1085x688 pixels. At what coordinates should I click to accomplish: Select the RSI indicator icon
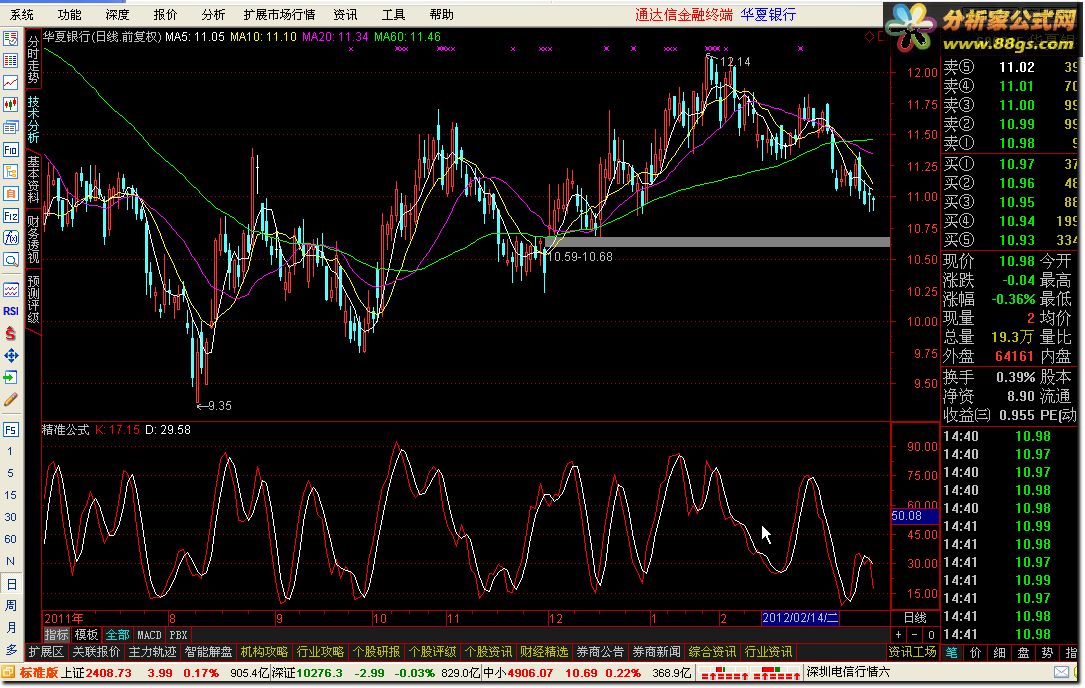(x=10, y=311)
